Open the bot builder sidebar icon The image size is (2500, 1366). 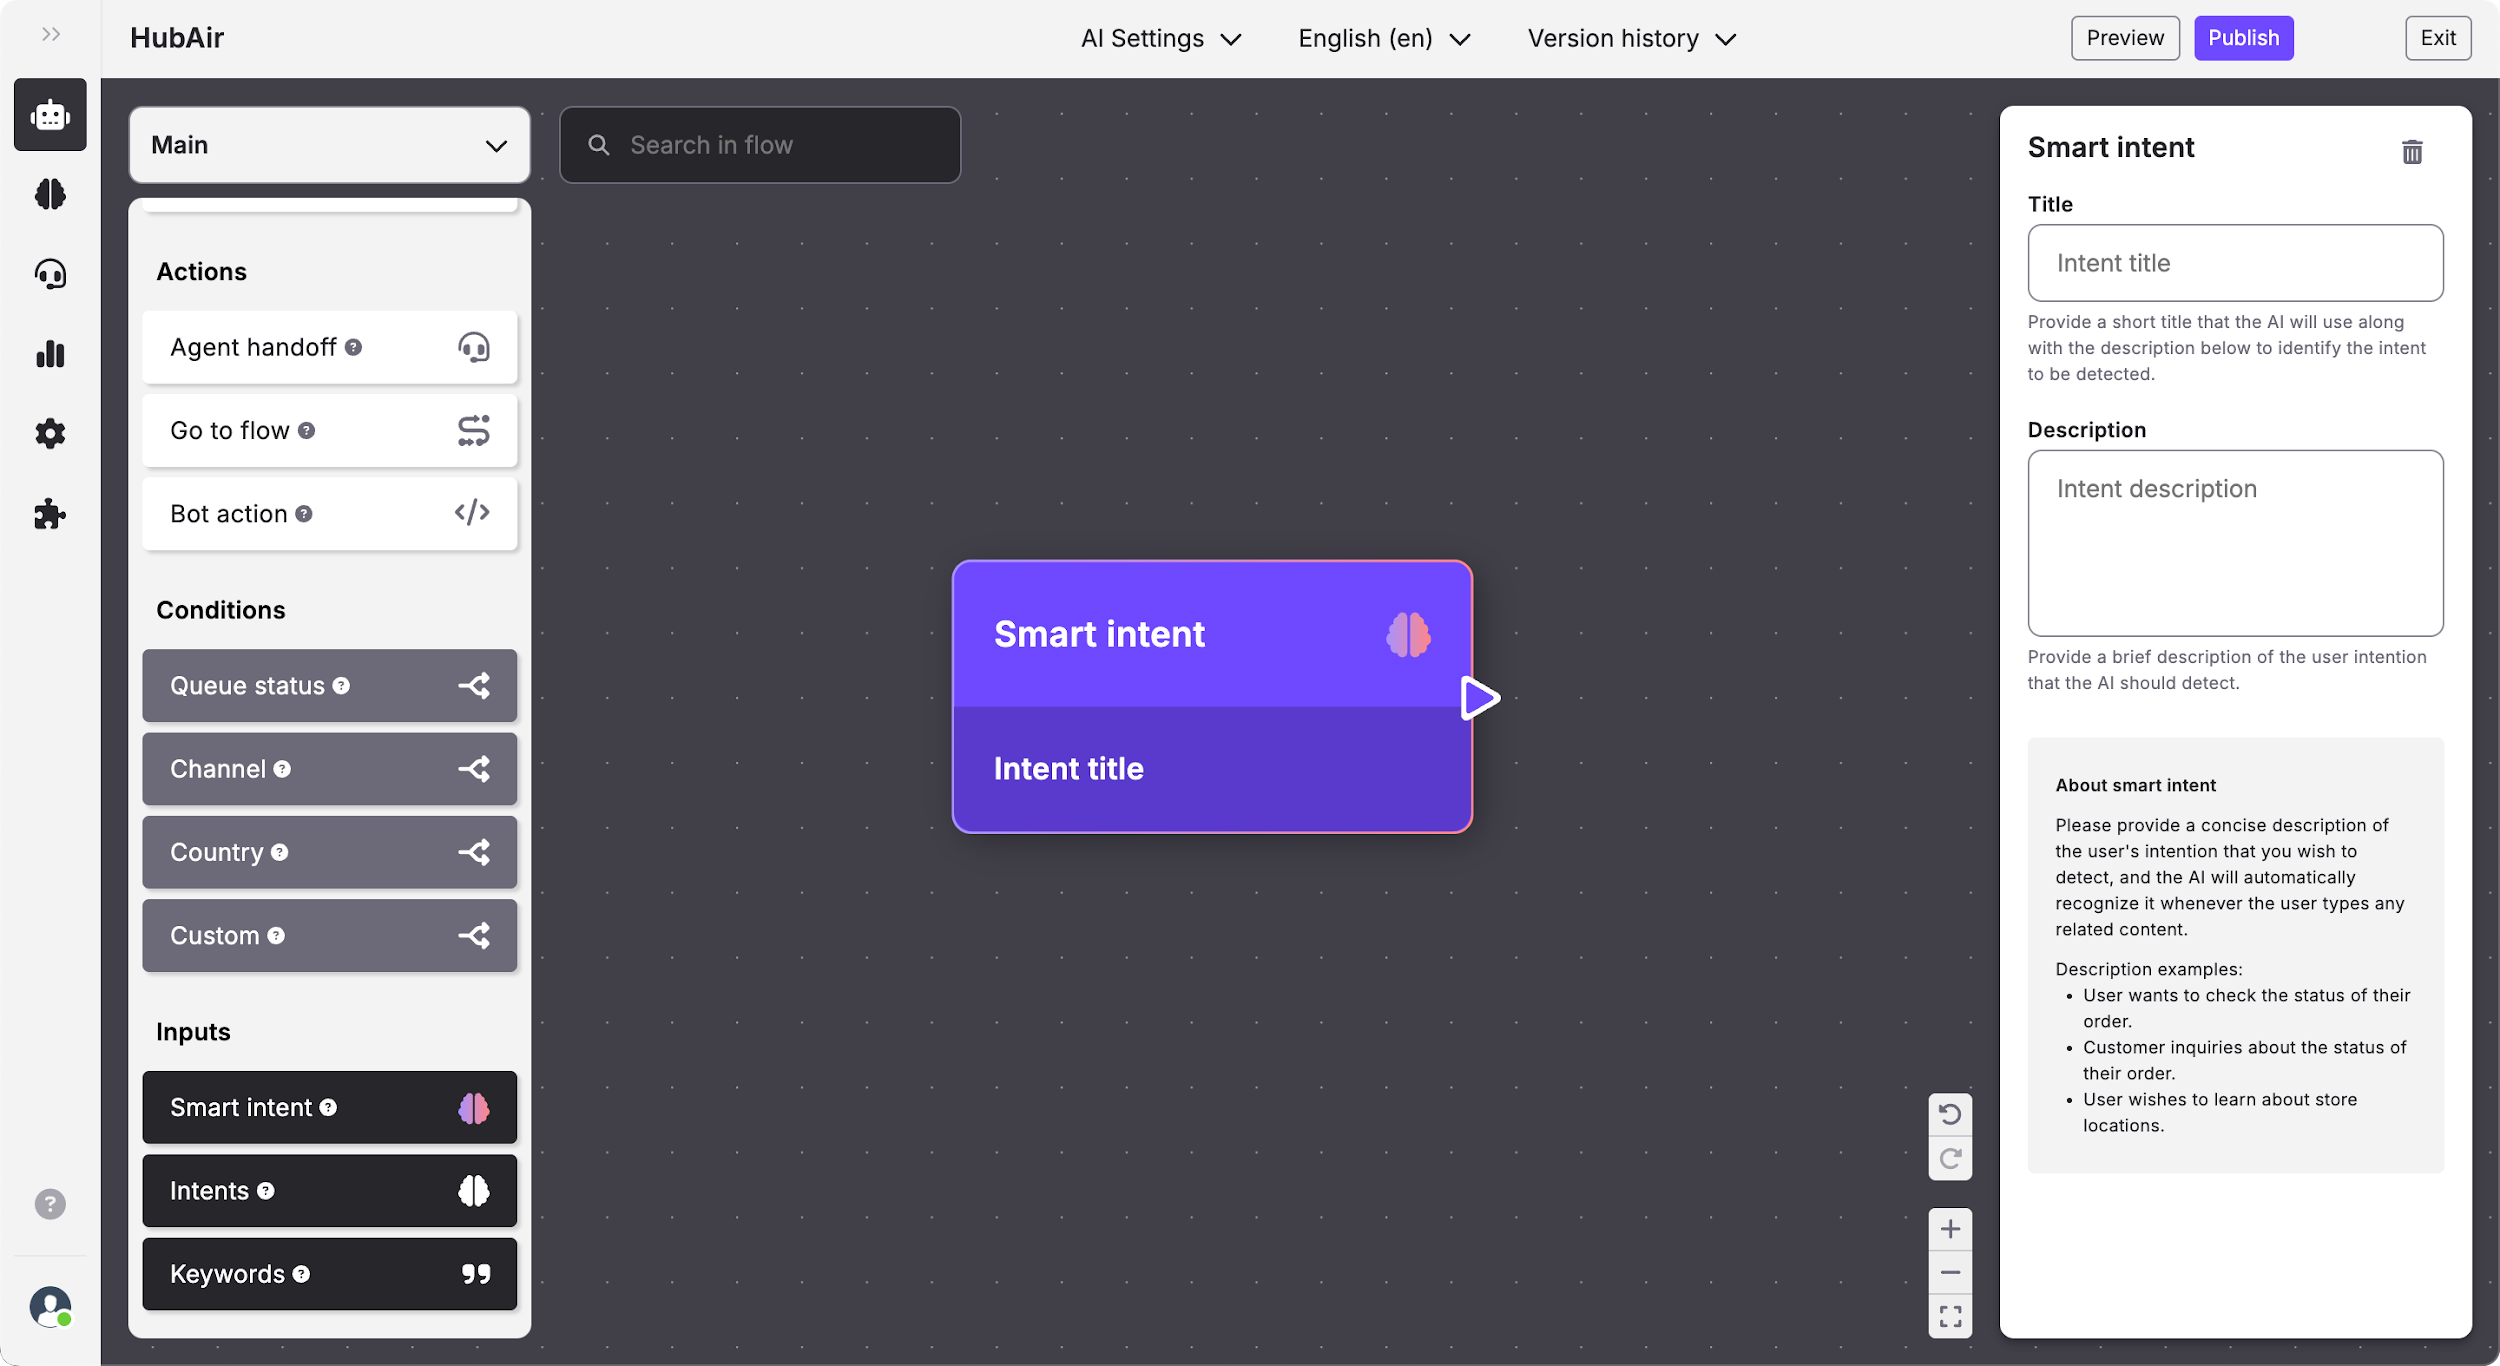50,115
